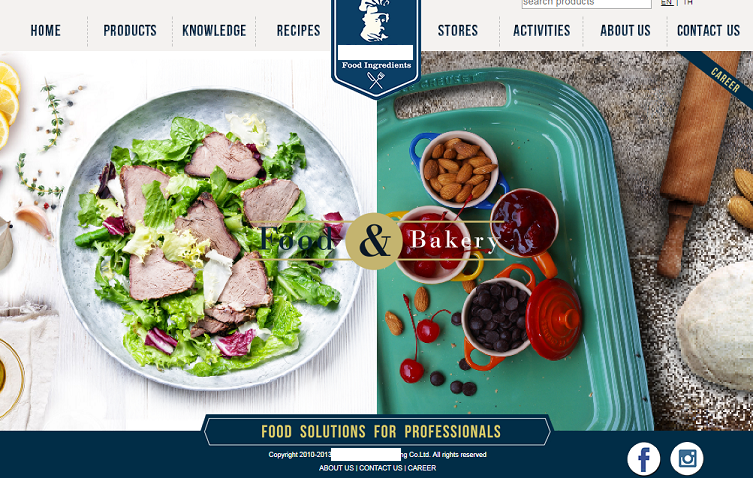Click the crossed fork and spatula icon
Screen dimensions: 753x478
point(376,80)
